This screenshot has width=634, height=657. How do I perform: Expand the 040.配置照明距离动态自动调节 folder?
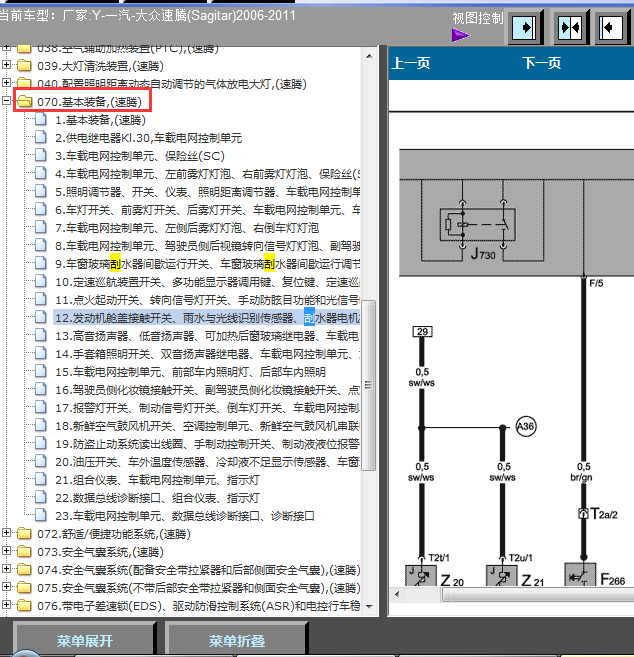[x=6, y=83]
